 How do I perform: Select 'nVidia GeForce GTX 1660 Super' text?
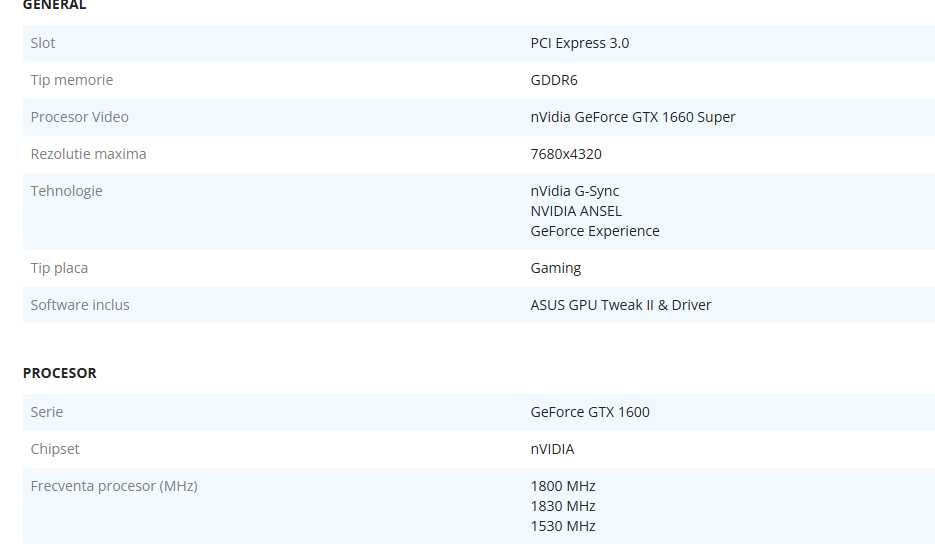point(633,117)
